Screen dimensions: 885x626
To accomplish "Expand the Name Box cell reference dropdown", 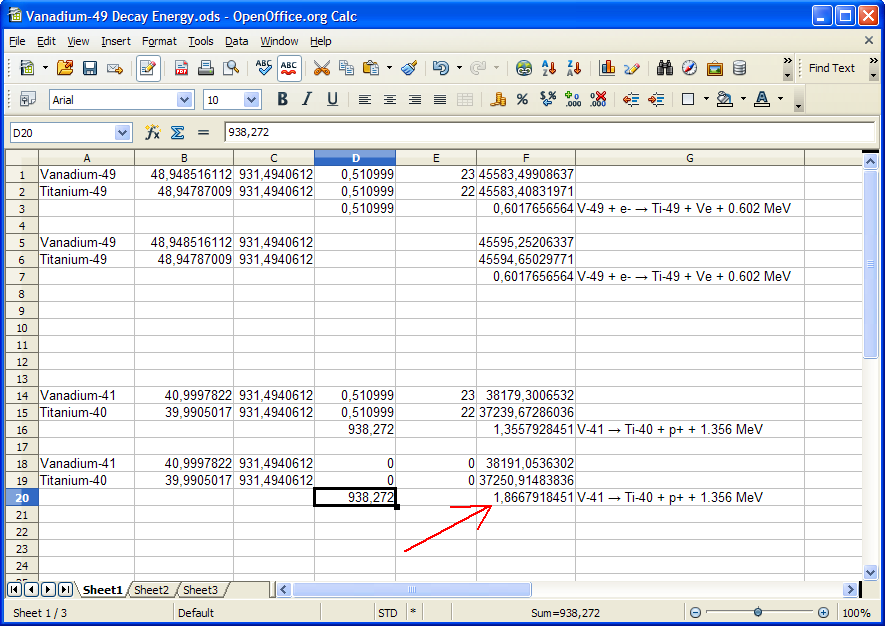I will (x=123, y=132).
